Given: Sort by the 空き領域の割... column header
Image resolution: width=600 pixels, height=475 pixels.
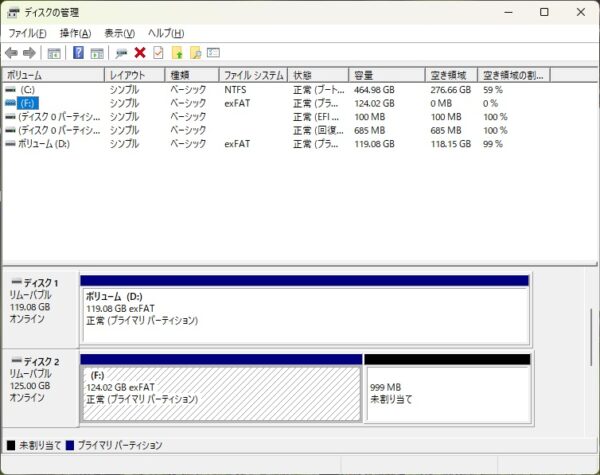Looking at the screenshot, I should pos(514,75).
